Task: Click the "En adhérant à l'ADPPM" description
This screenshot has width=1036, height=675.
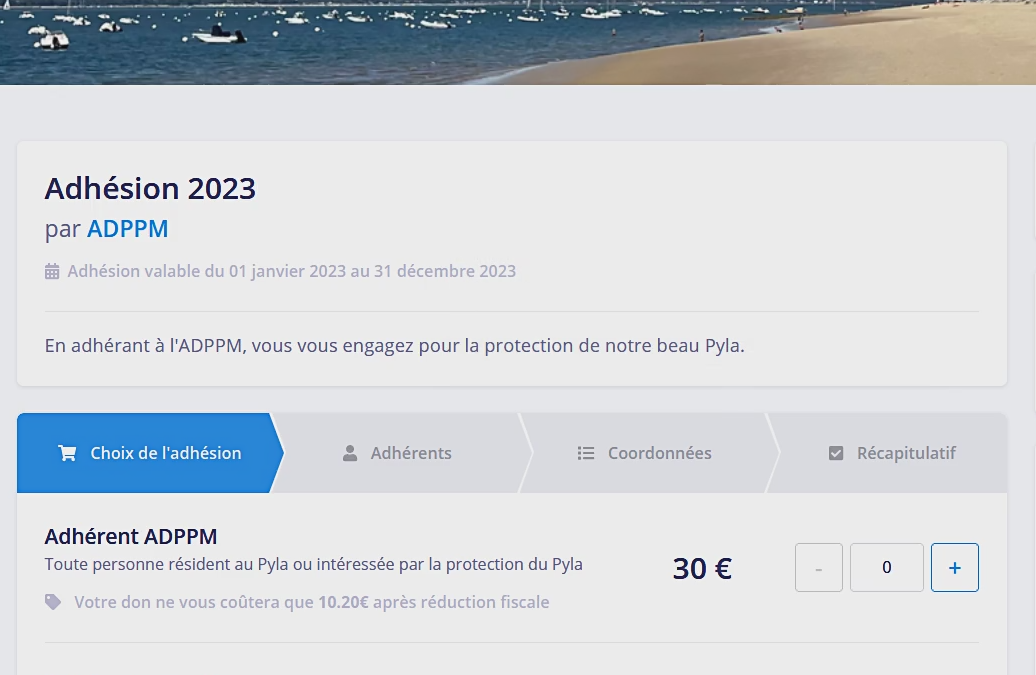Action: coord(394,345)
